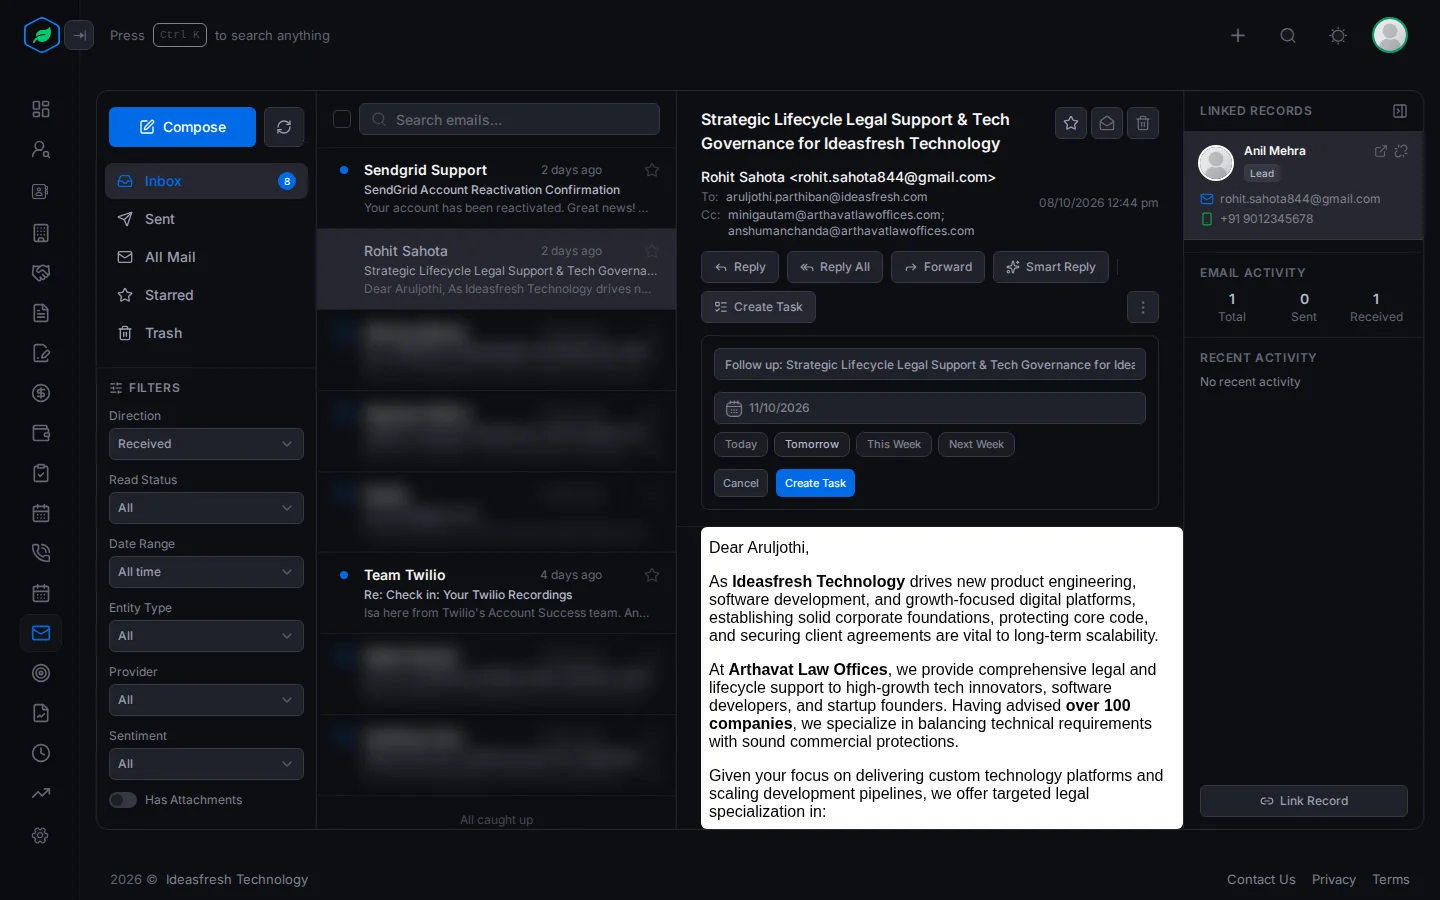Enable the Has Attachments switch

123,800
